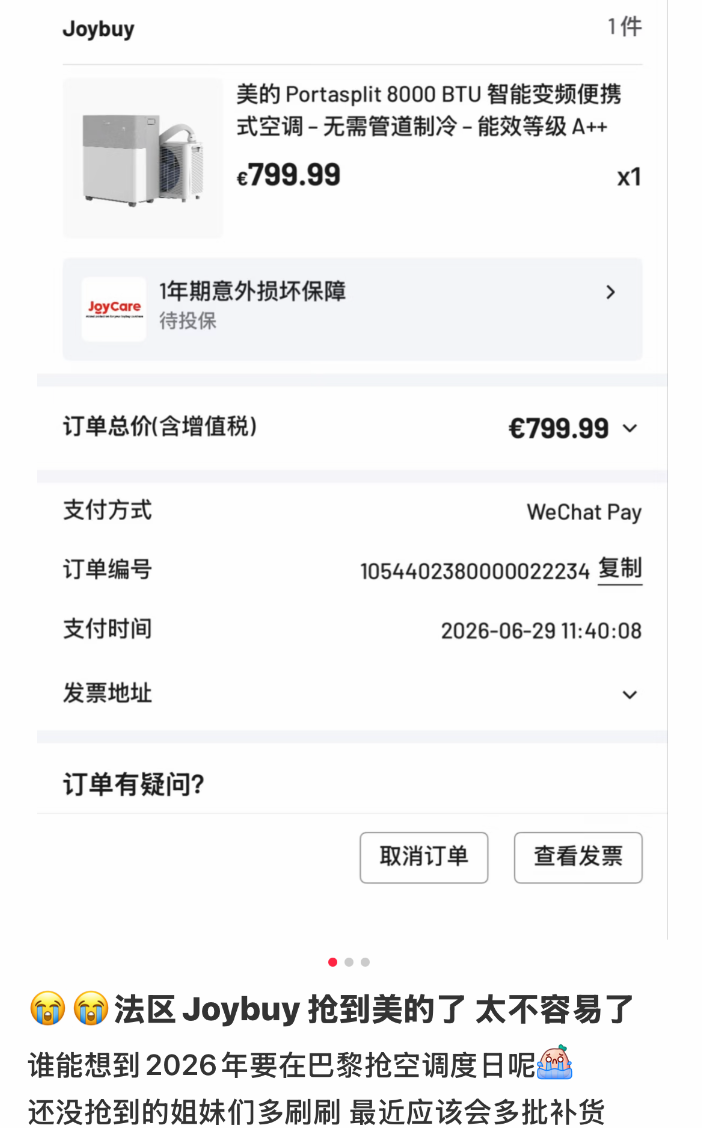This screenshot has width=702, height=1128.
Task: Open the 美的 Portasplit 8000 BTU product title
Action: pos(429,110)
